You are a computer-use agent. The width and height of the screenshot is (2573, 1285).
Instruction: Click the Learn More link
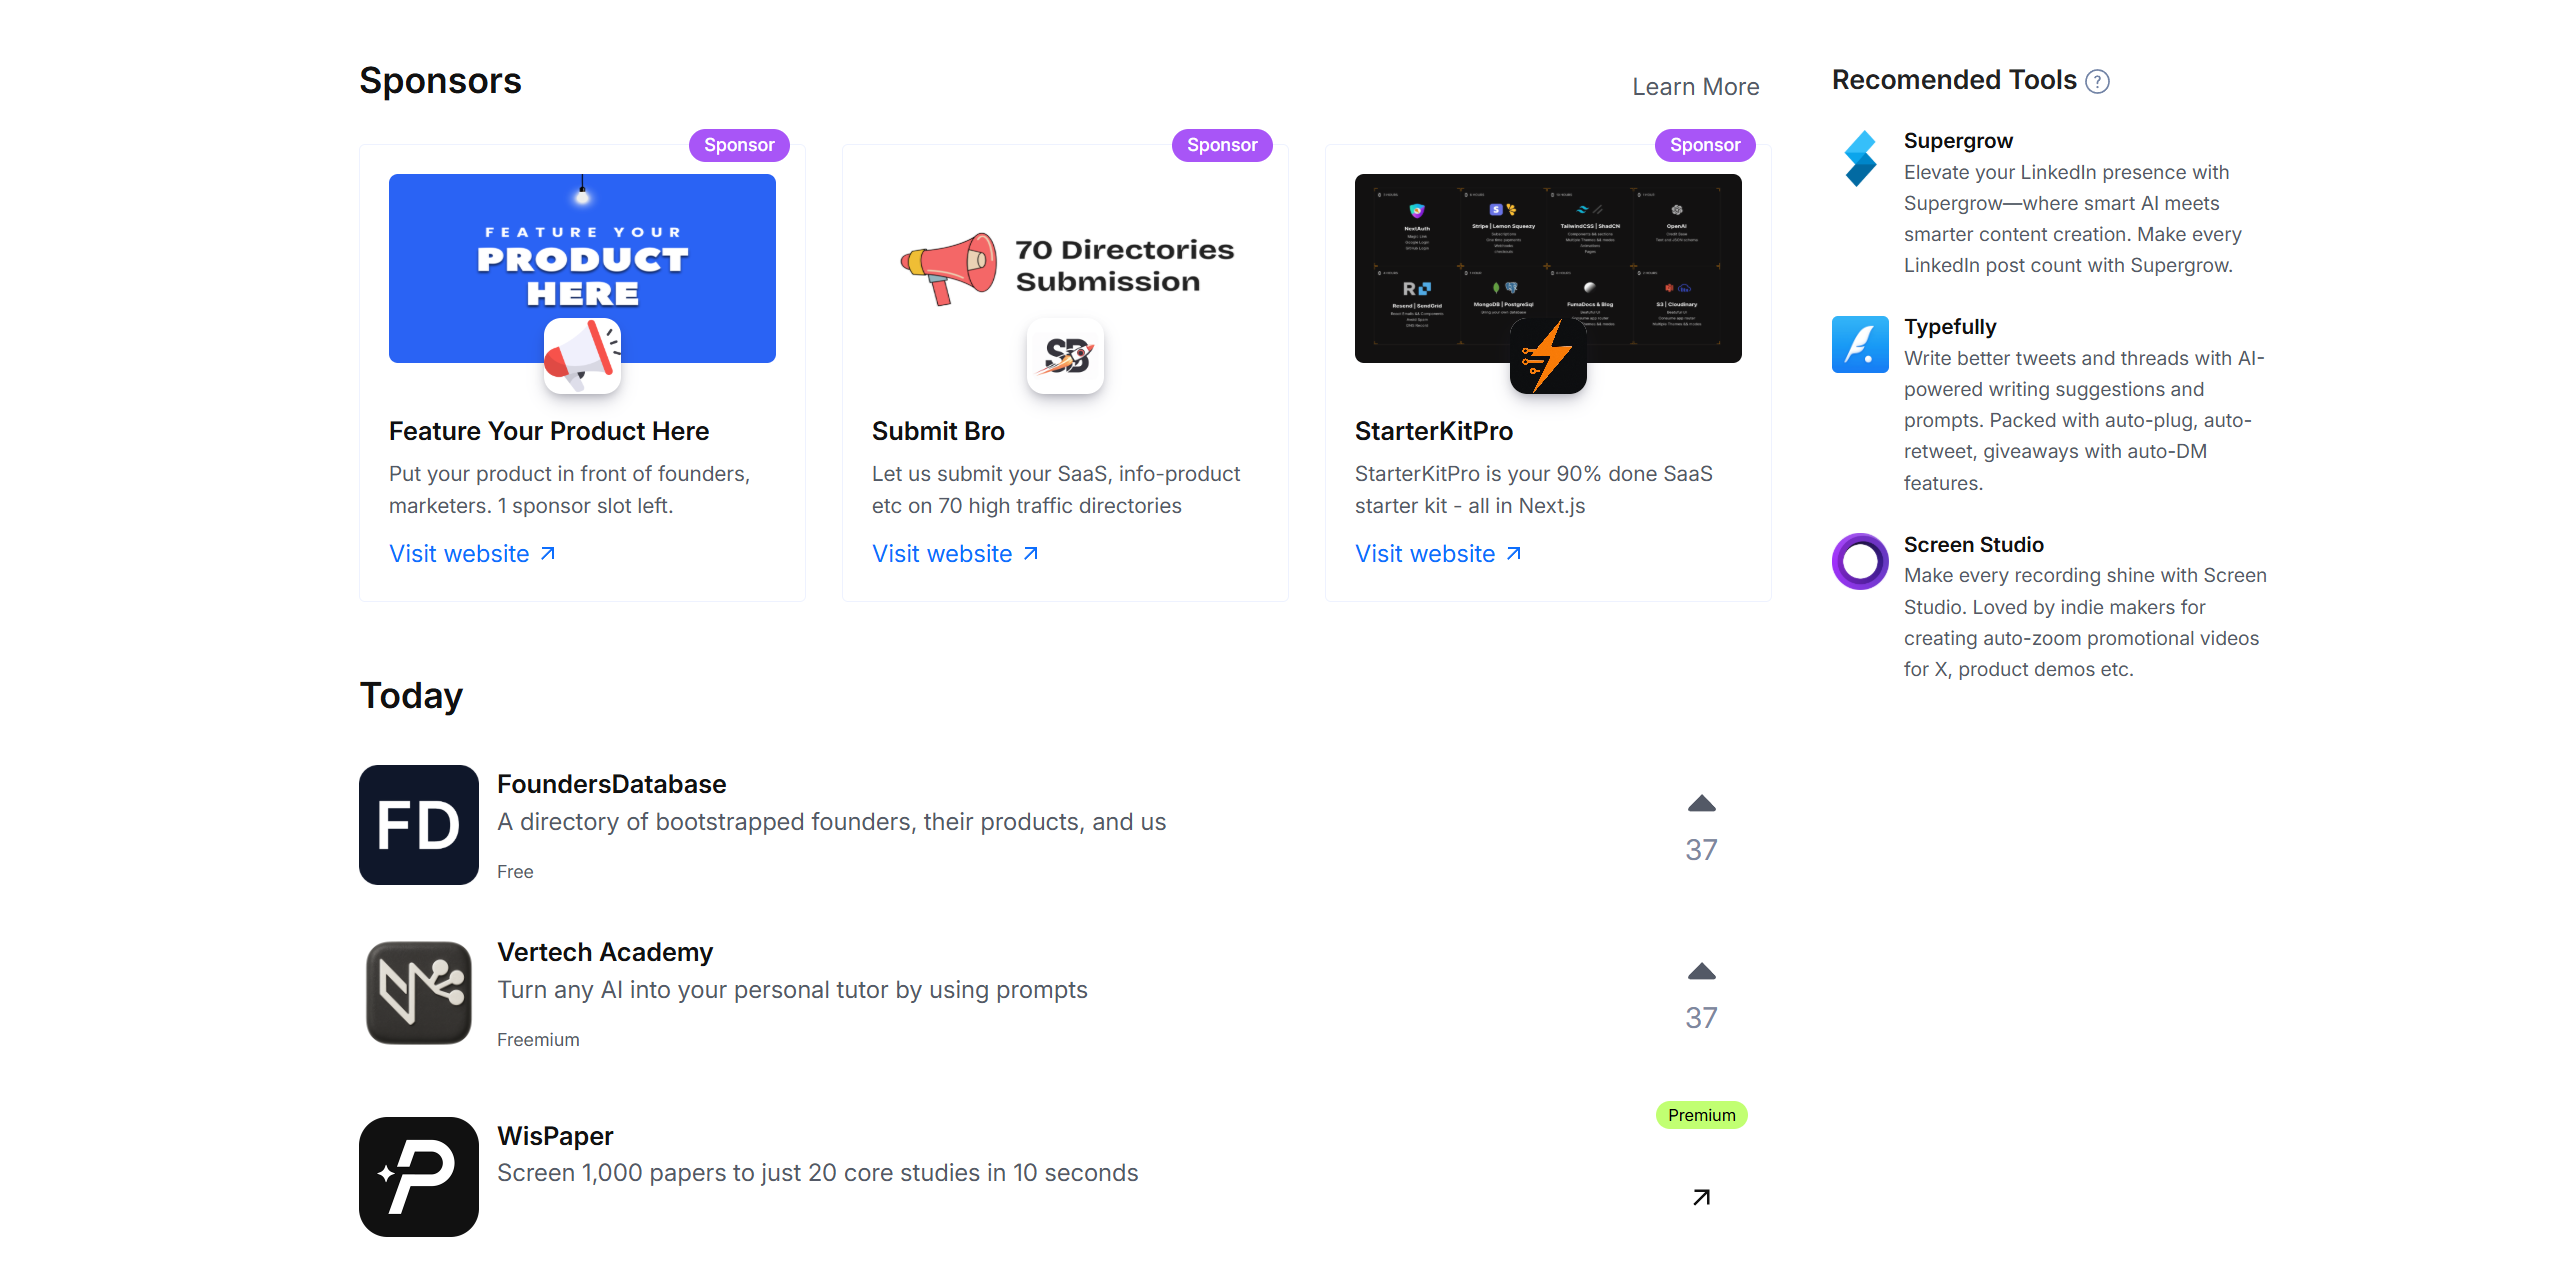(x=1695, y=87)
